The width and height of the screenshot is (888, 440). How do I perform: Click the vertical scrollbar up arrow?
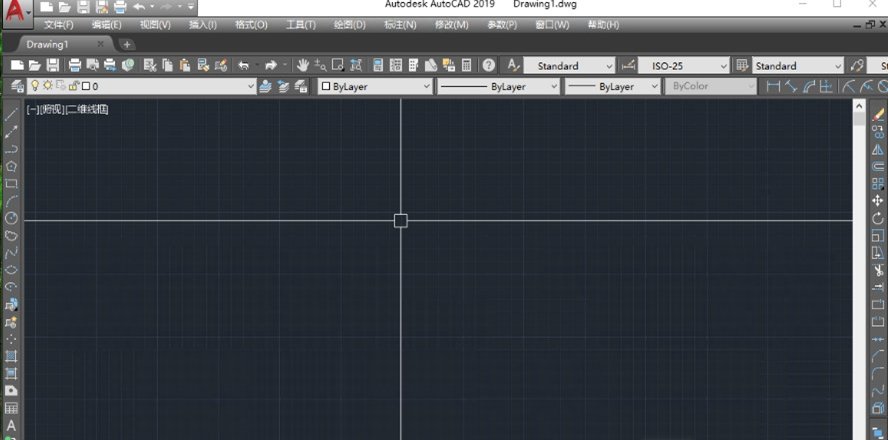[859, 105]
